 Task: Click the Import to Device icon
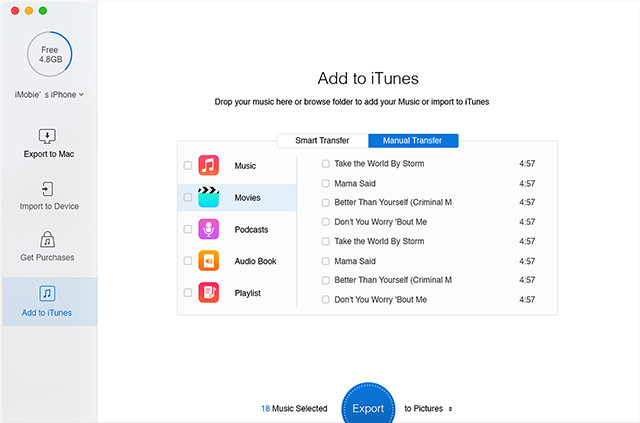pos(47,189)
